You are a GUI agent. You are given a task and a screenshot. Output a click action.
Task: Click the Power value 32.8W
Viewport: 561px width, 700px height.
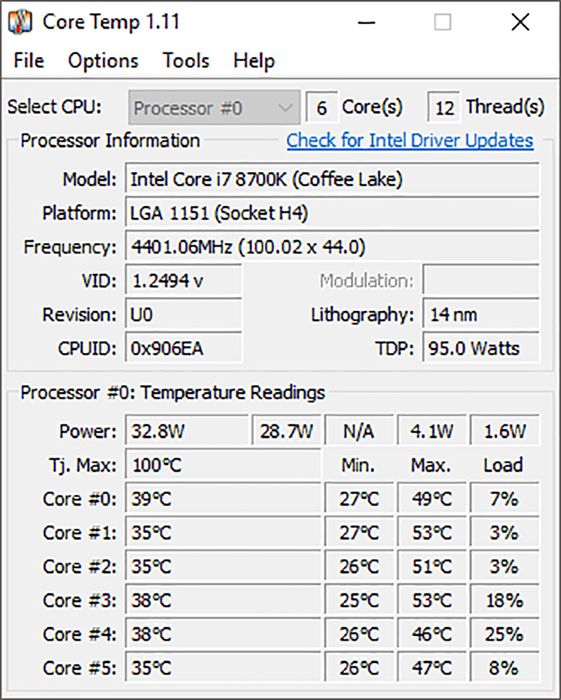click(187, 431)
